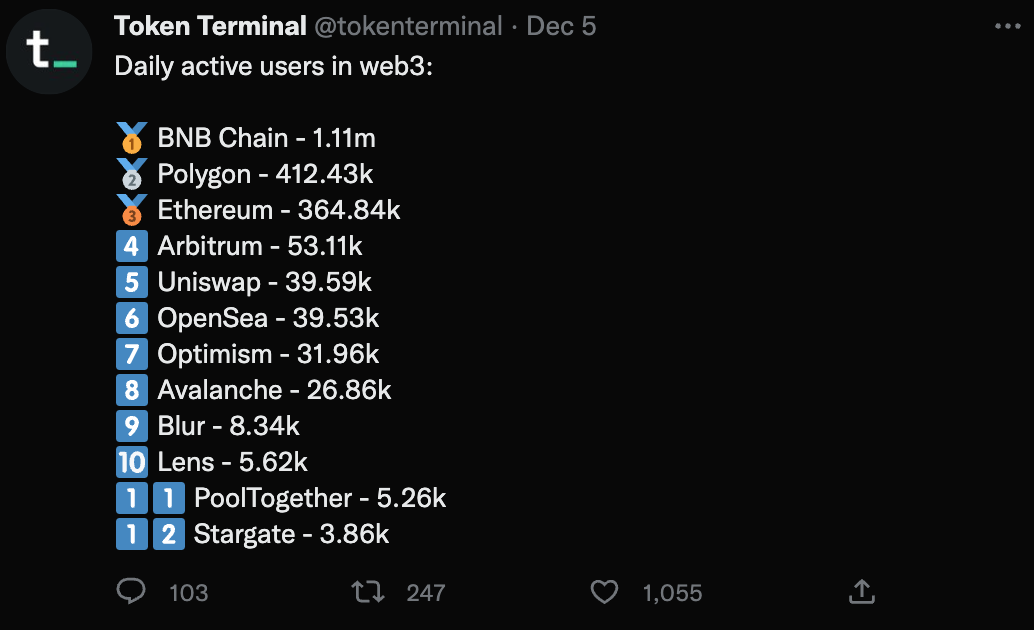Viewport: 1034px width, 630px height.
Task: Click the 'BNB Chain - 1.11m' line
Action: [x=266, y=138]
